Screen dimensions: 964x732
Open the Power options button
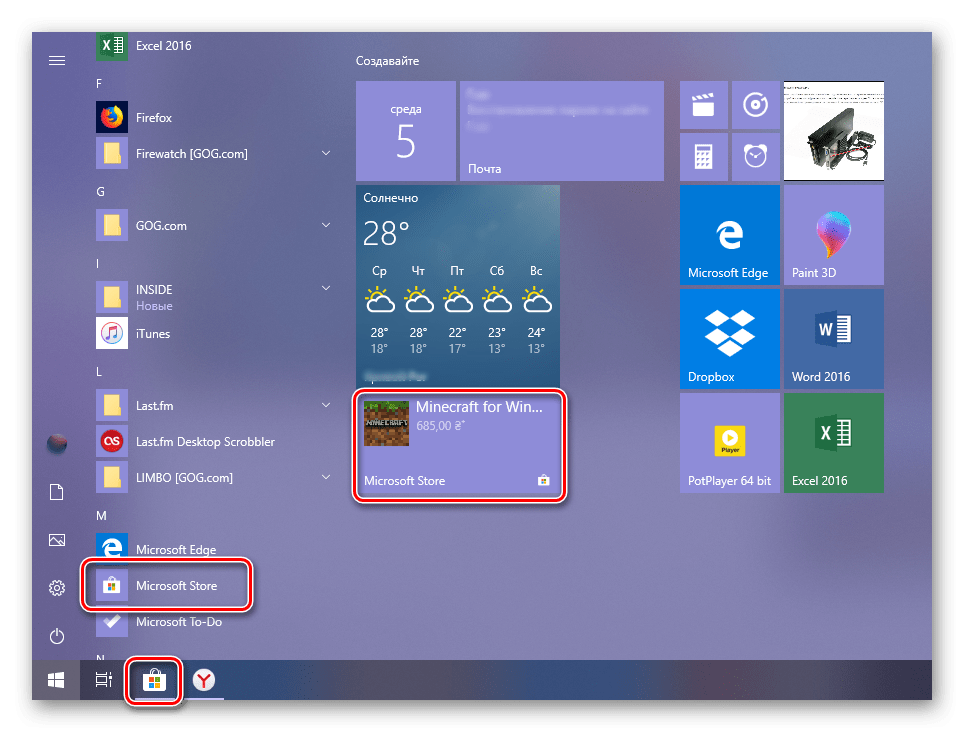click(x=57, y=636)
